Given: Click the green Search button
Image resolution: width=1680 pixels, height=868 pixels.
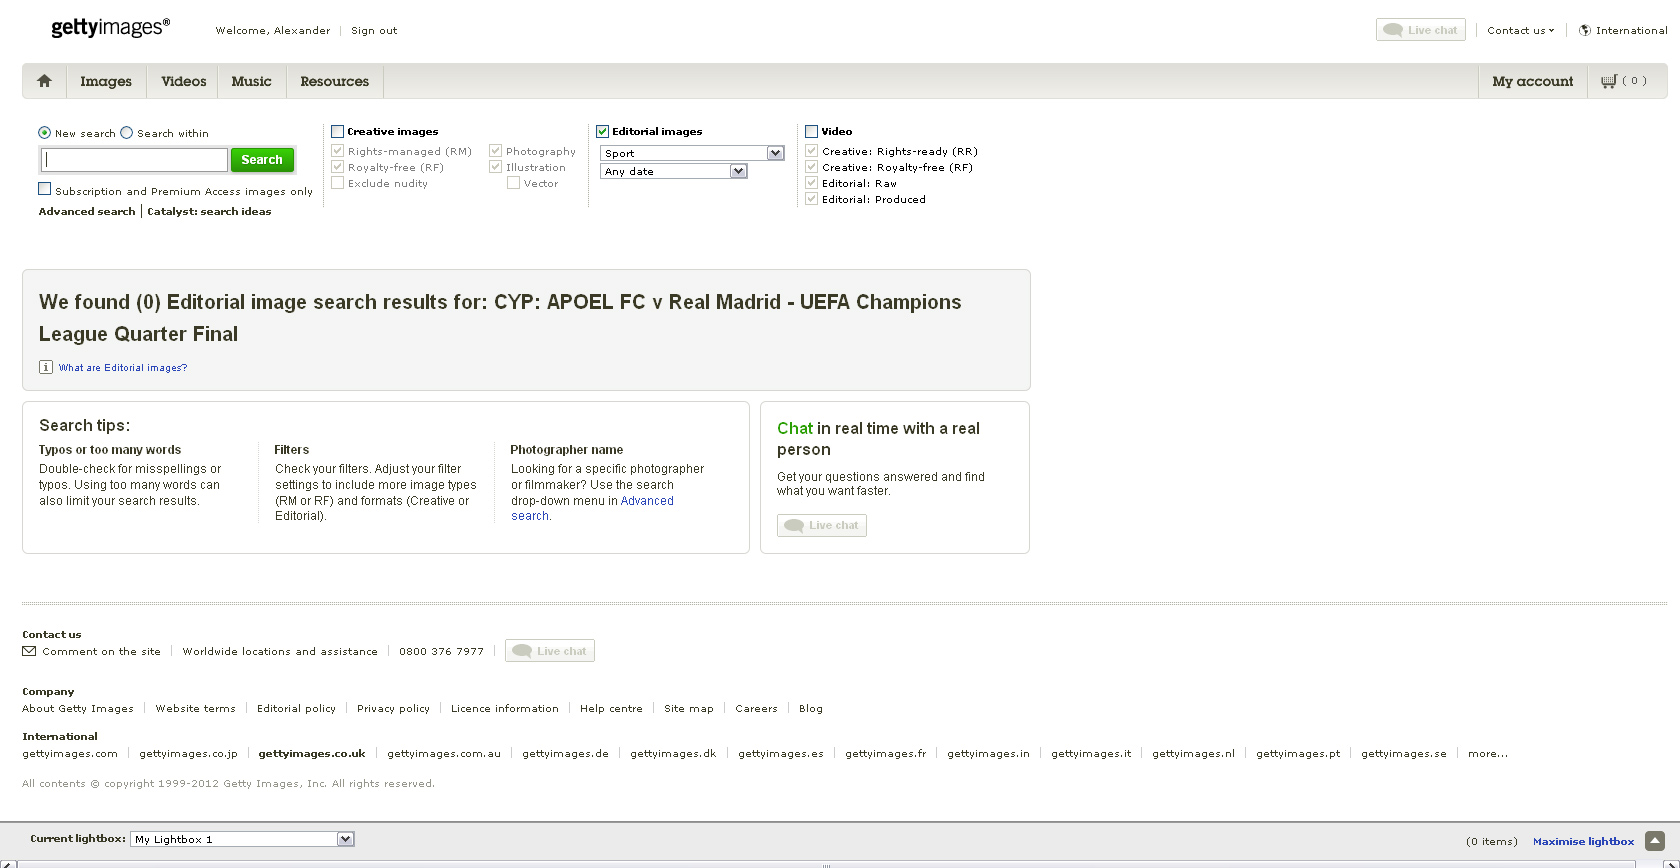Looking at the screenshot, I should pos(262,159).
